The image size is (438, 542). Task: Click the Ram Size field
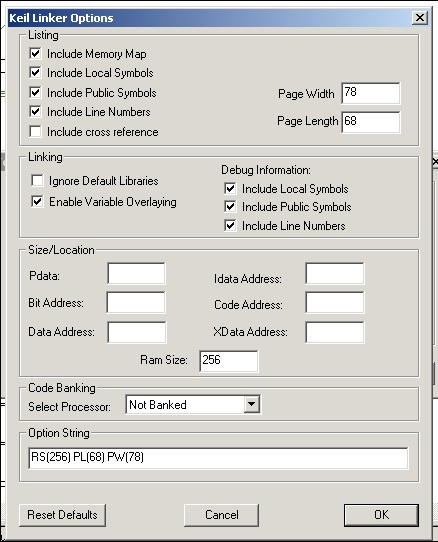point(229,361)
